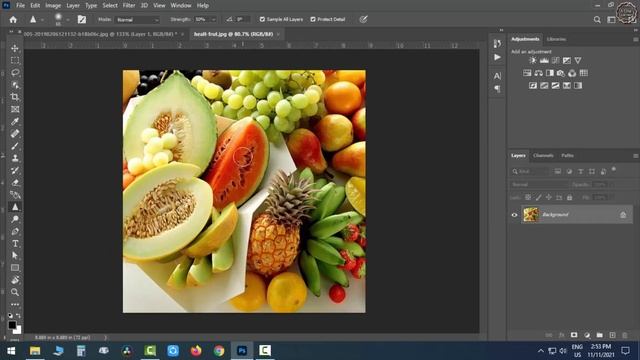Open the Actions panel play icon
Screen dimensions: 640x360
pos(497,57)
